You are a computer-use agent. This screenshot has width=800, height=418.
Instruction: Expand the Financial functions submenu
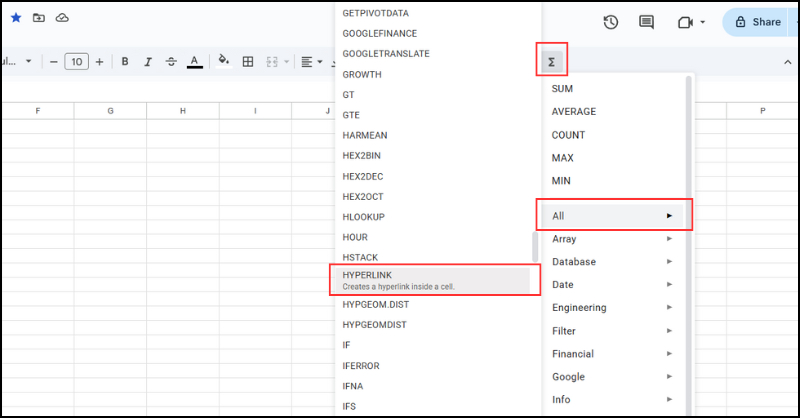614,354
